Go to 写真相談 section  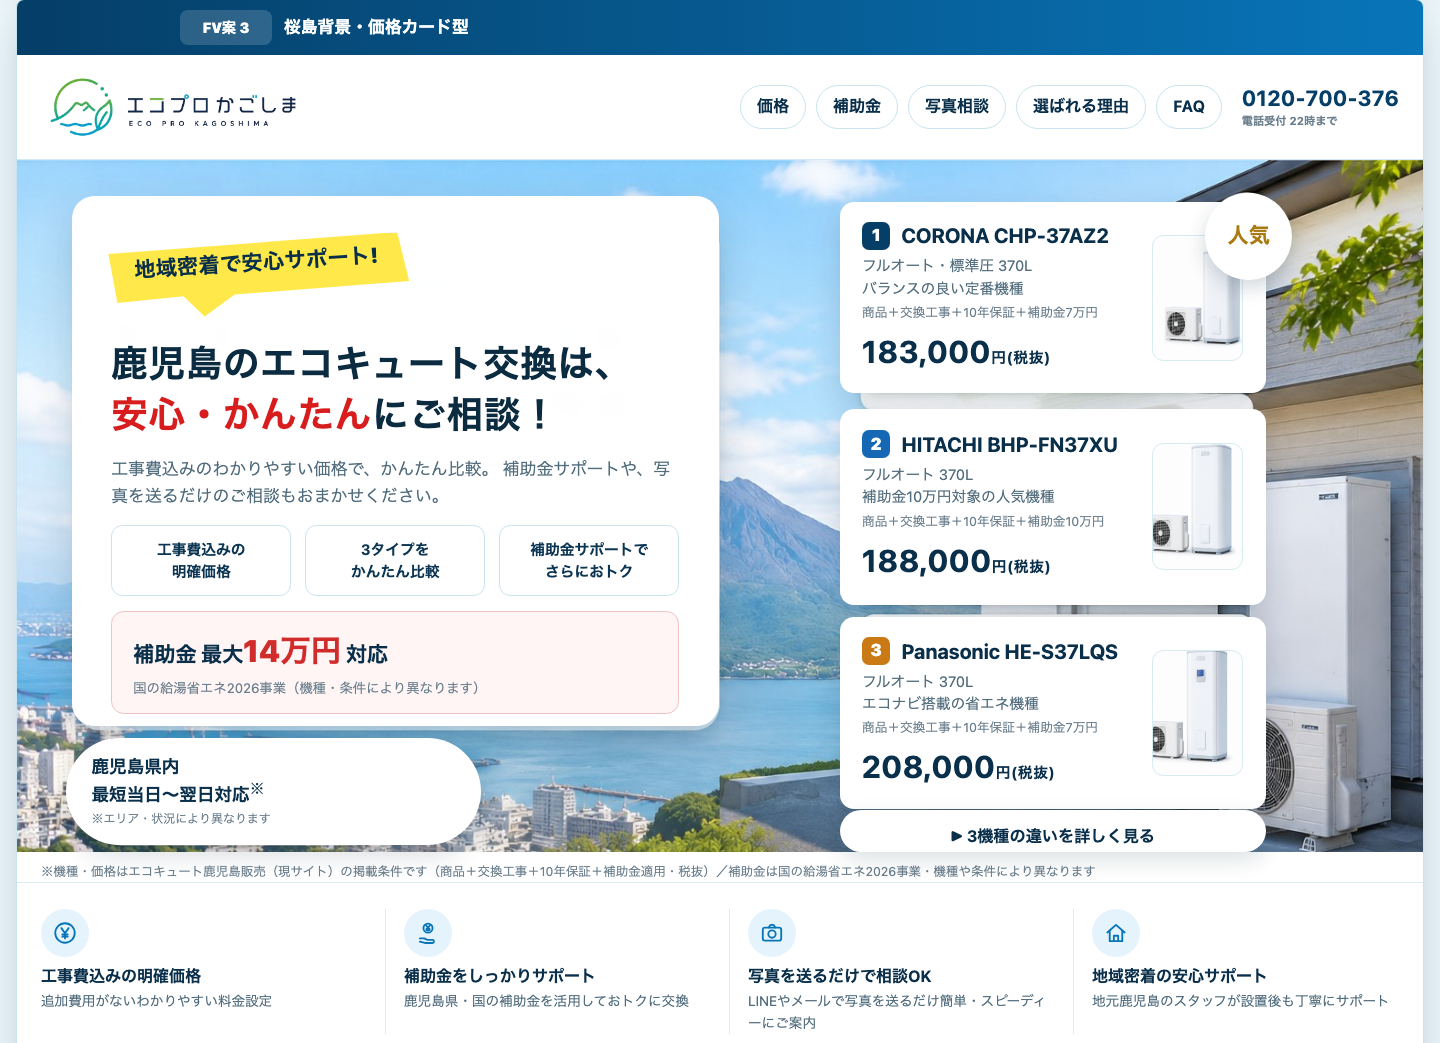pyautogui.click(x=957, y=107)
